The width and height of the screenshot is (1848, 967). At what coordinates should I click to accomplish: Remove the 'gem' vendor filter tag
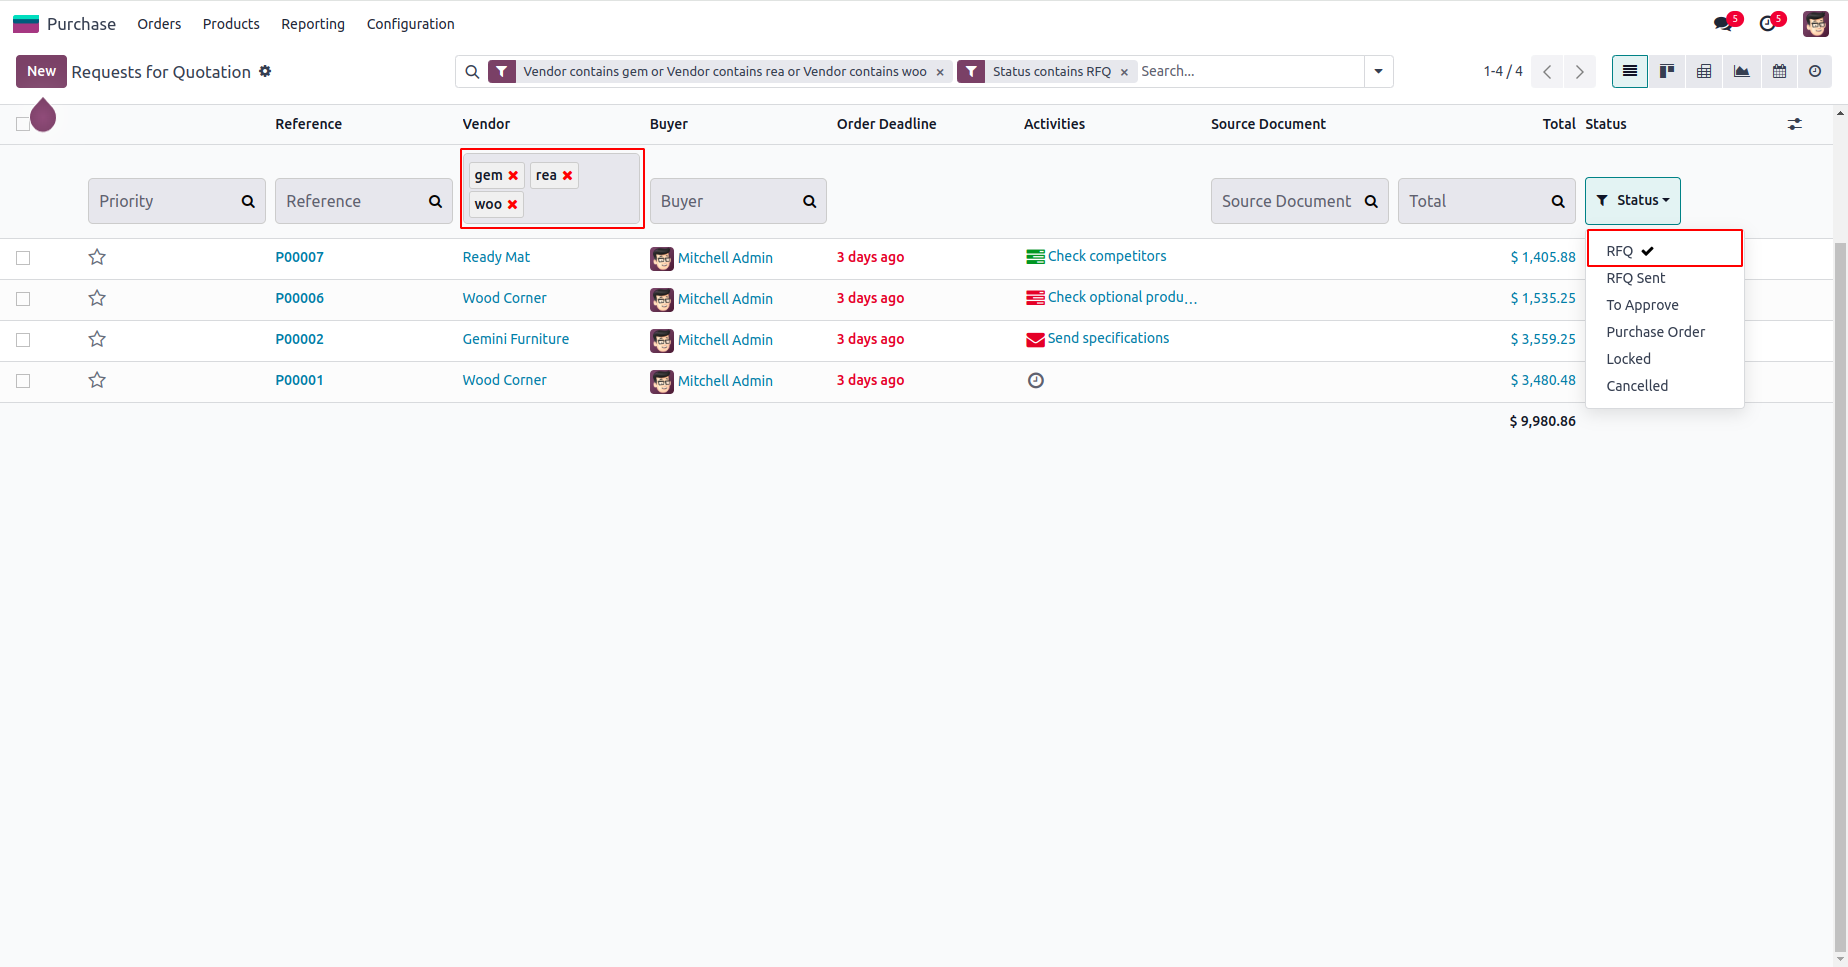click(513, 176)
